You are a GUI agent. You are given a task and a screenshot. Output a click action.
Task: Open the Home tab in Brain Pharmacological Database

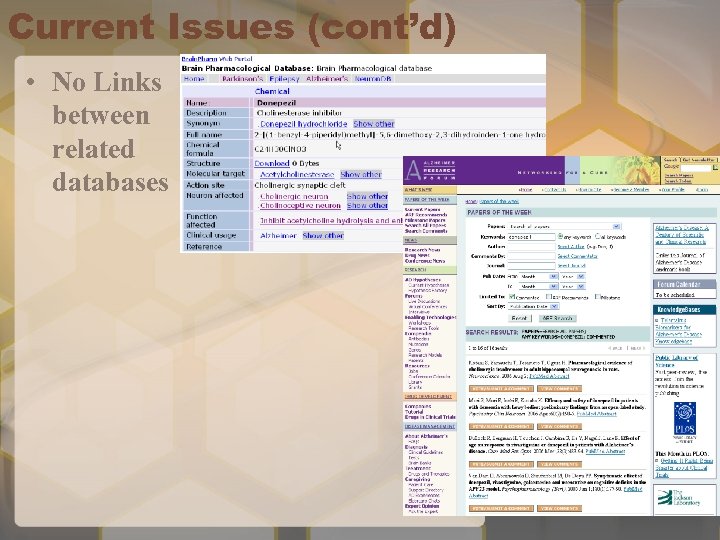[x=194, y=79]
